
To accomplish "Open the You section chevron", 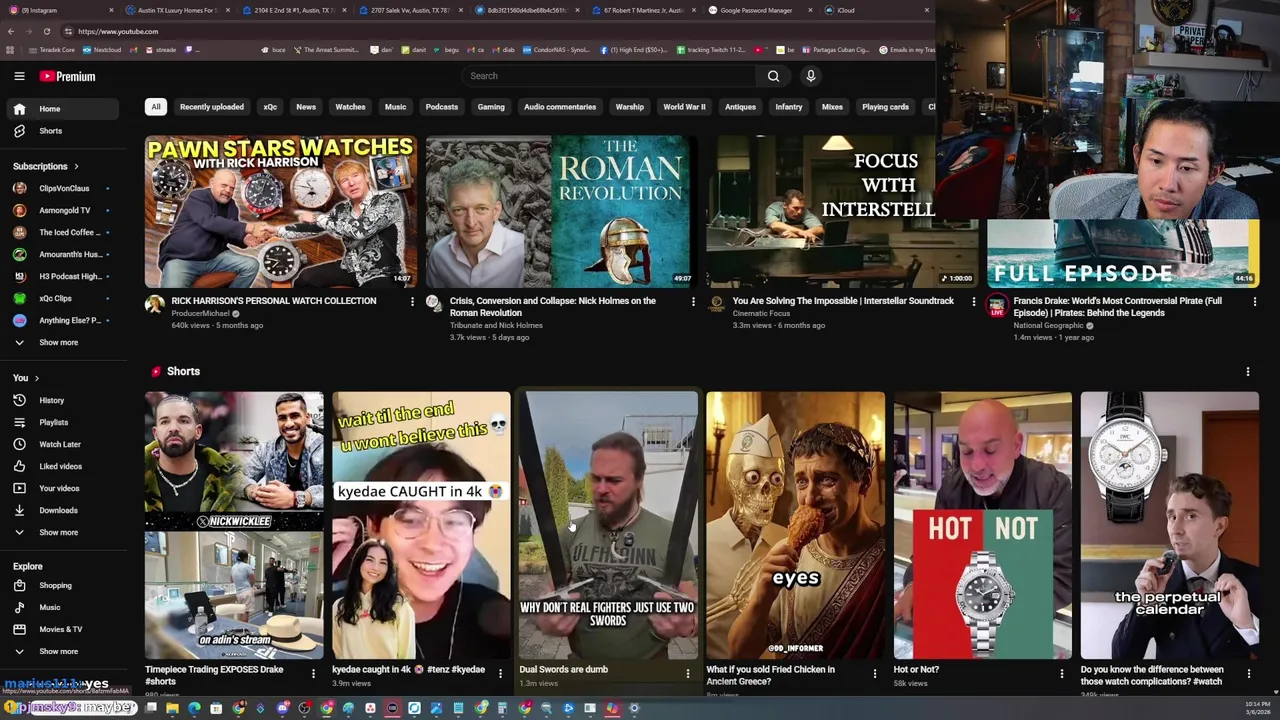I will pyautogui.click(x=37, y=378).
